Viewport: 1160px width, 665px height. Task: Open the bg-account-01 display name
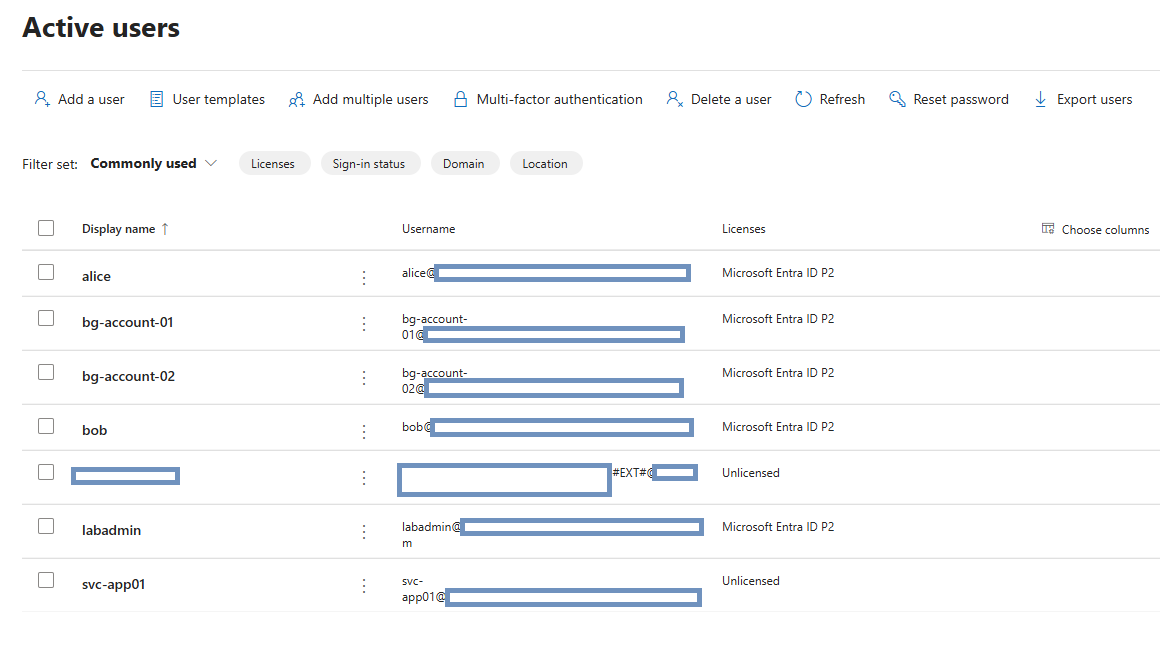tap(127, 323)
